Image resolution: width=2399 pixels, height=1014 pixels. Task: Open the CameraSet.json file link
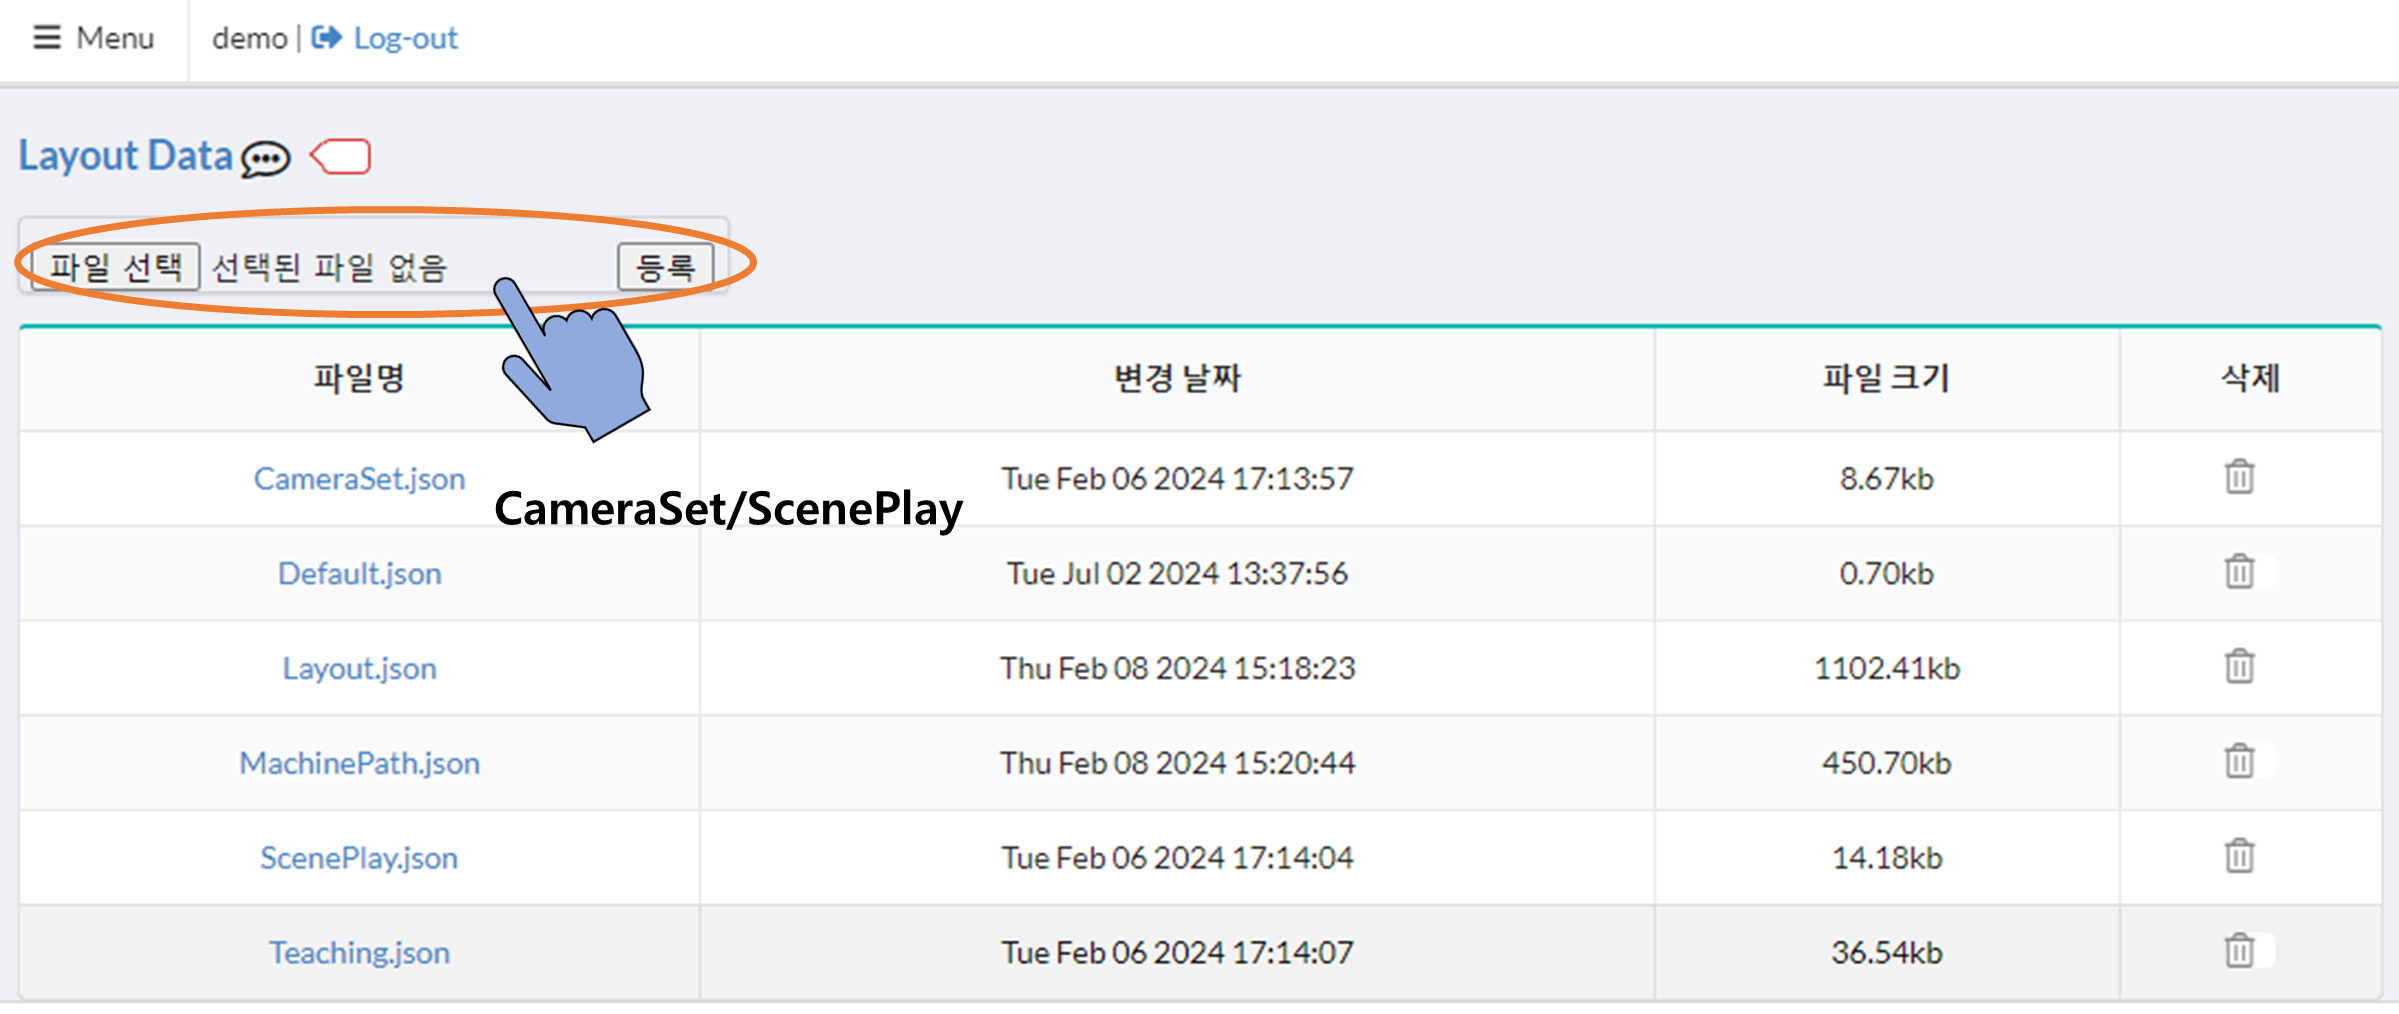click(359, 479)
